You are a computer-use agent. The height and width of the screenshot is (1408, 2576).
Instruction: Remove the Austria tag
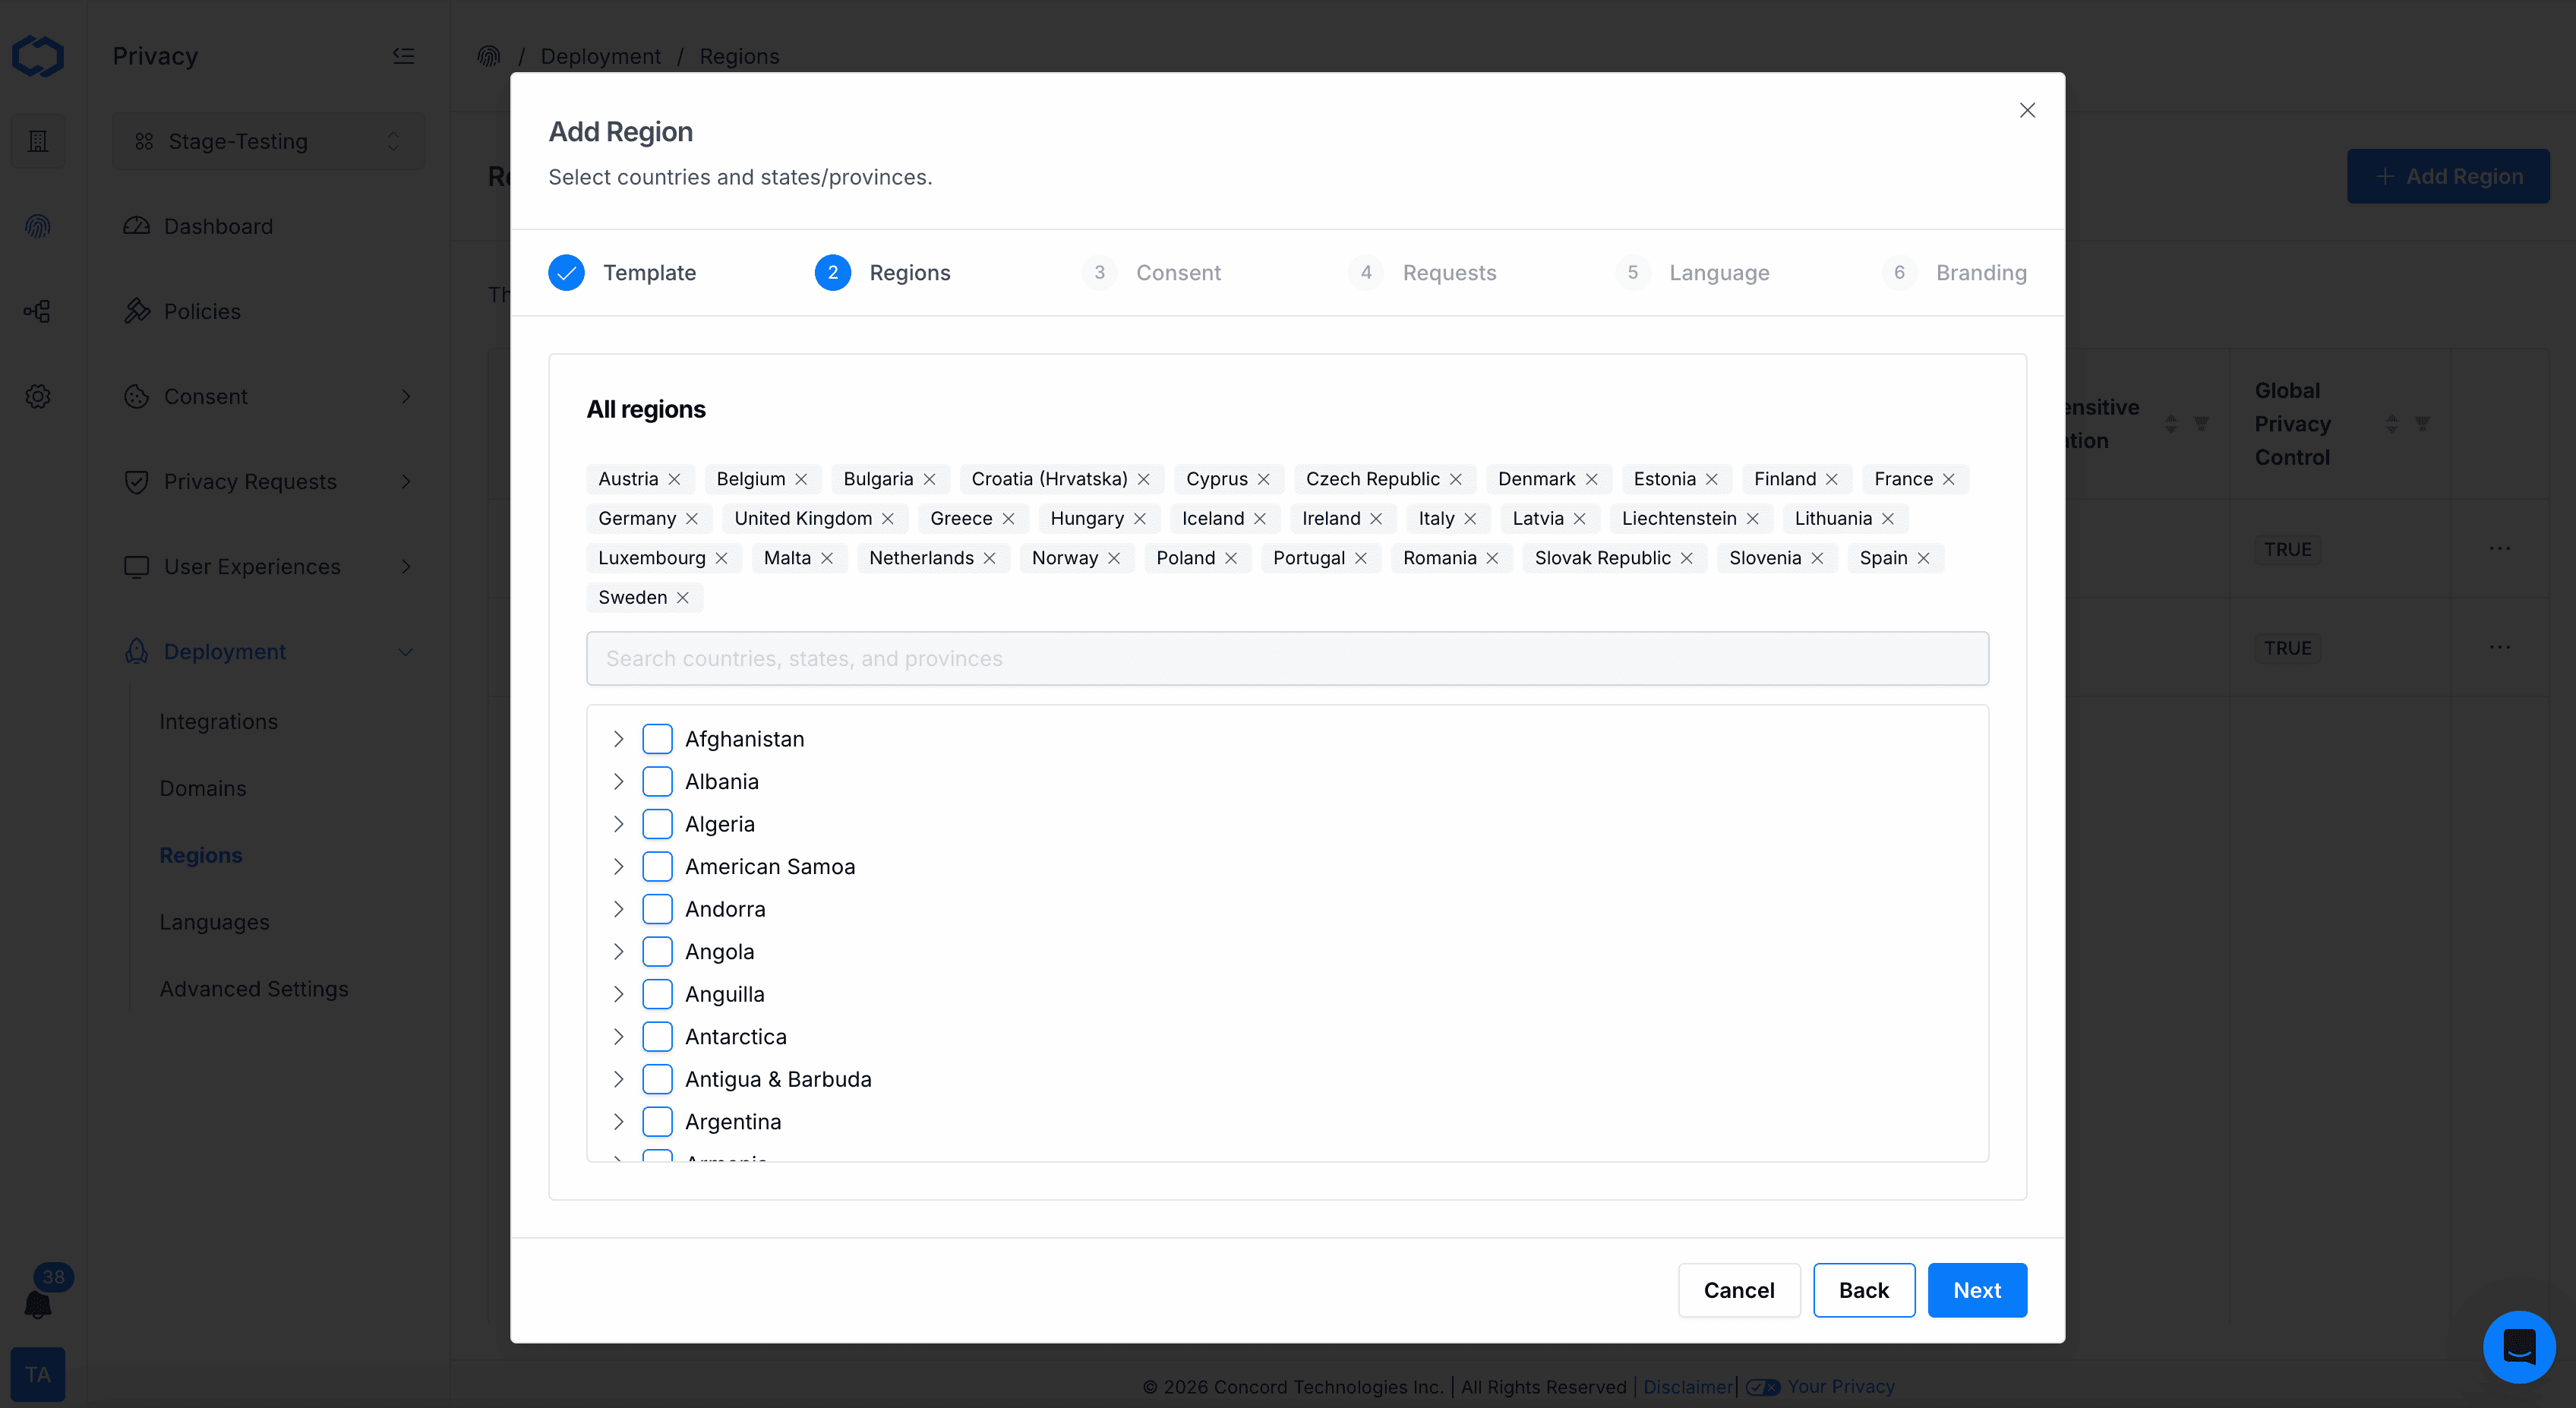[674, 479]
